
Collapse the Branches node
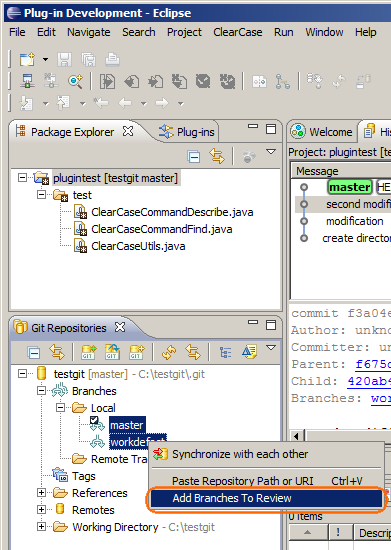(41, 391)
